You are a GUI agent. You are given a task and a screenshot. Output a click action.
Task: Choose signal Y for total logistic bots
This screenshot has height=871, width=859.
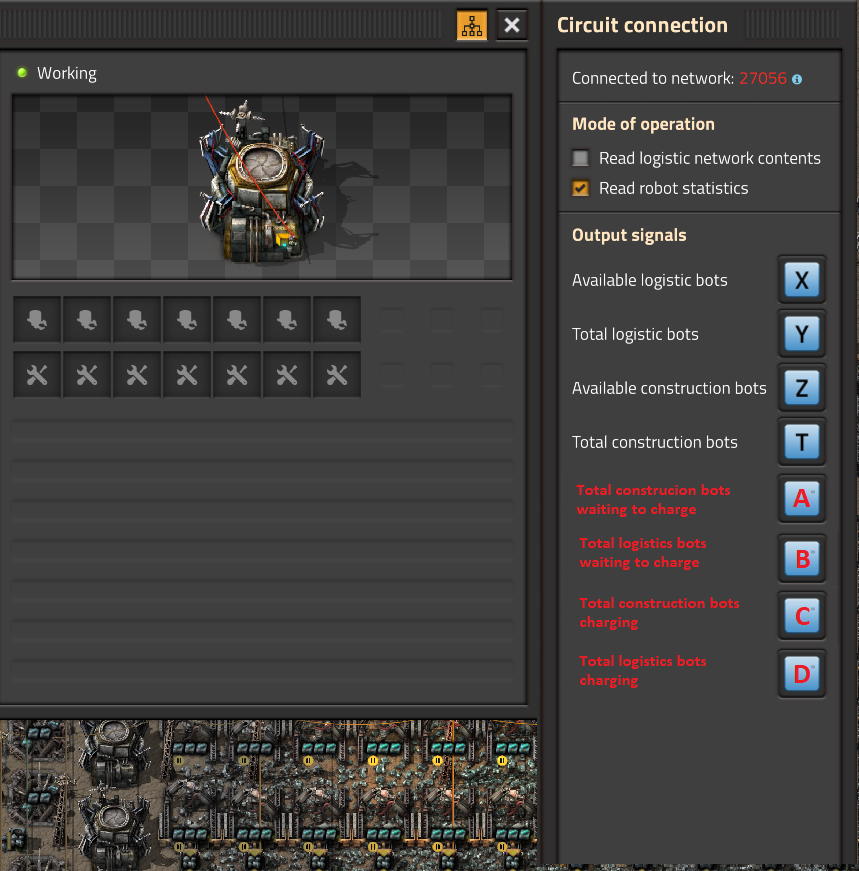(801, 334)
